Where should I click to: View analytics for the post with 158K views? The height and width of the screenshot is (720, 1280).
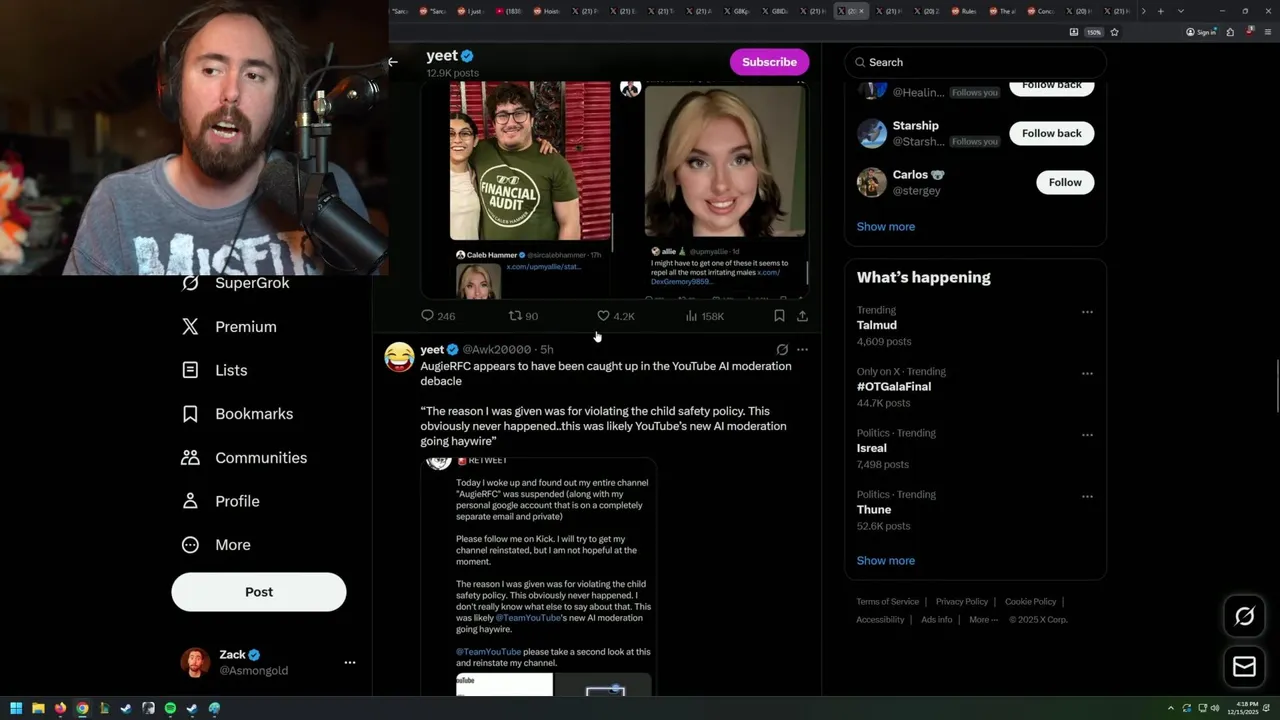[x=704, y=316]
